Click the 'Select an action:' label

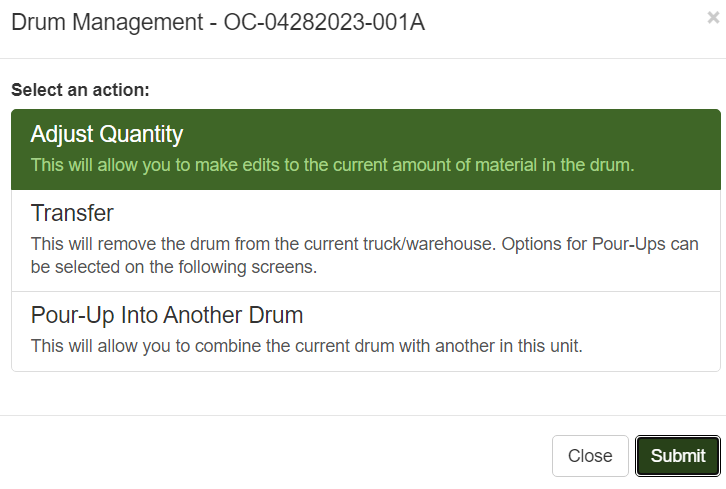[80, 89]
